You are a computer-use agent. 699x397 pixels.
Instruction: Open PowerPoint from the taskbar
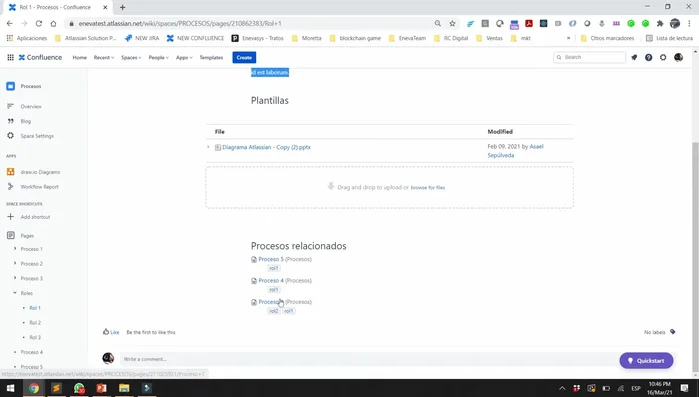pos(102,388)
